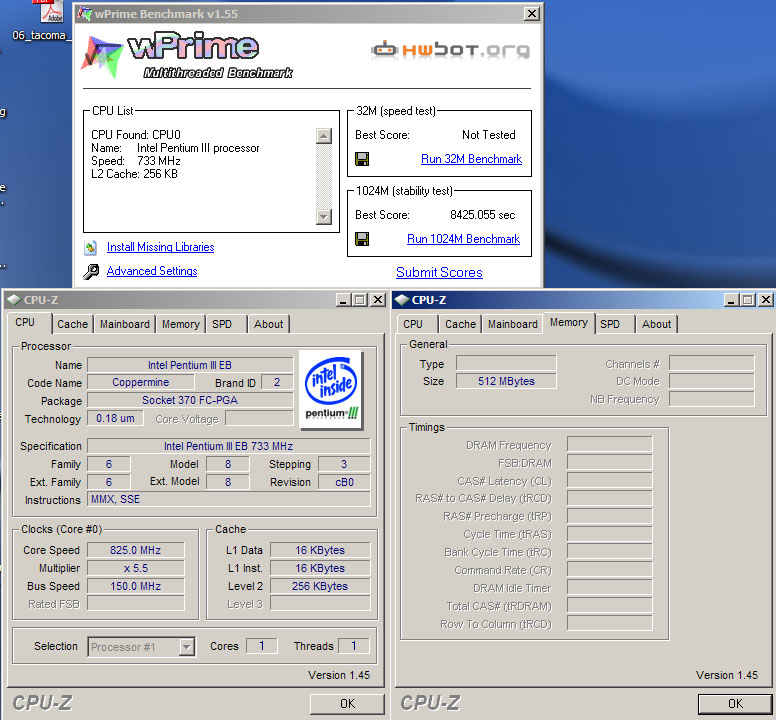
Task: Click the Technology 0.18 um field
Action: [115, 418]
